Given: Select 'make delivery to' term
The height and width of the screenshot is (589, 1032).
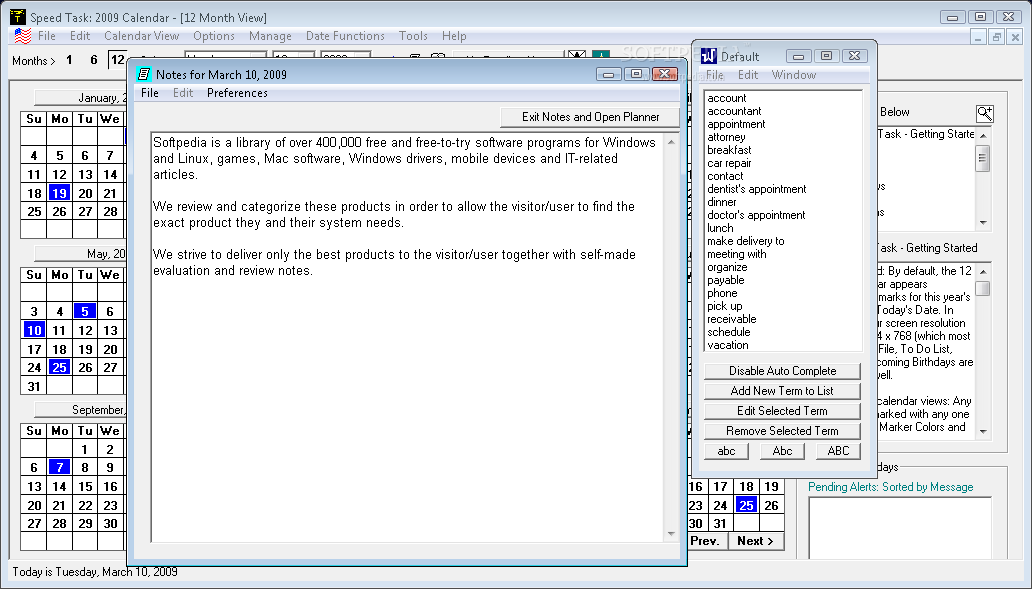Looking at the screenshot, I should 746,241.
